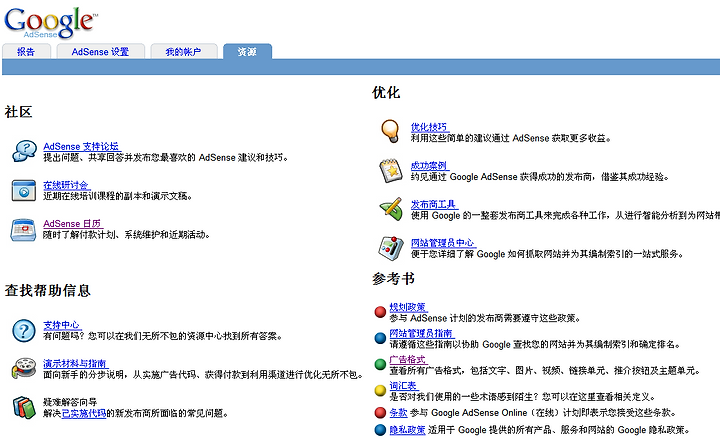Image resolution: width=720 pixels, height=440 pixels.
Task: Switch to the 报告 tab
Action: coord(26,51)
